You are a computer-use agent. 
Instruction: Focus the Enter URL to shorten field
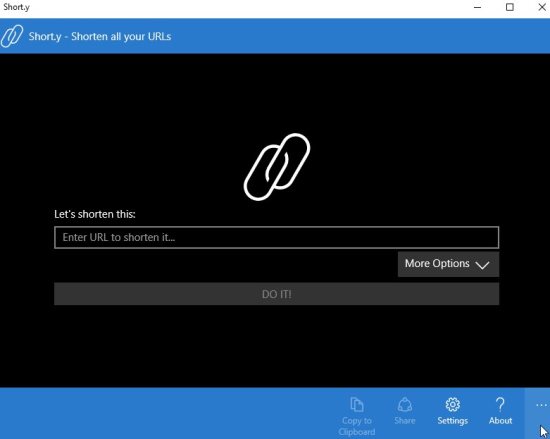[276, 237]
